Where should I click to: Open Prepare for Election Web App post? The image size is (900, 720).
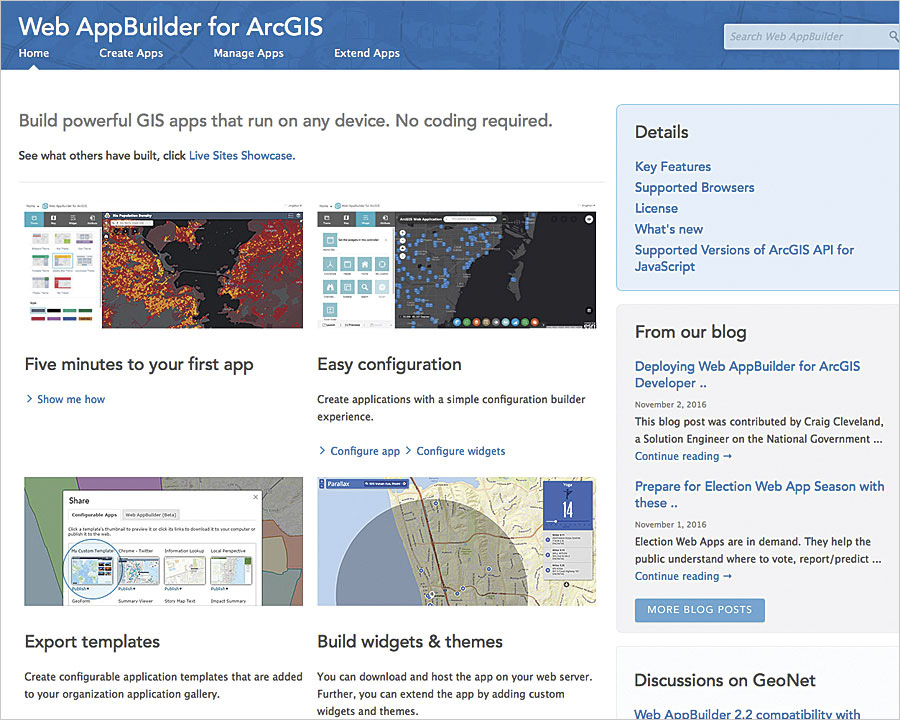759,494
